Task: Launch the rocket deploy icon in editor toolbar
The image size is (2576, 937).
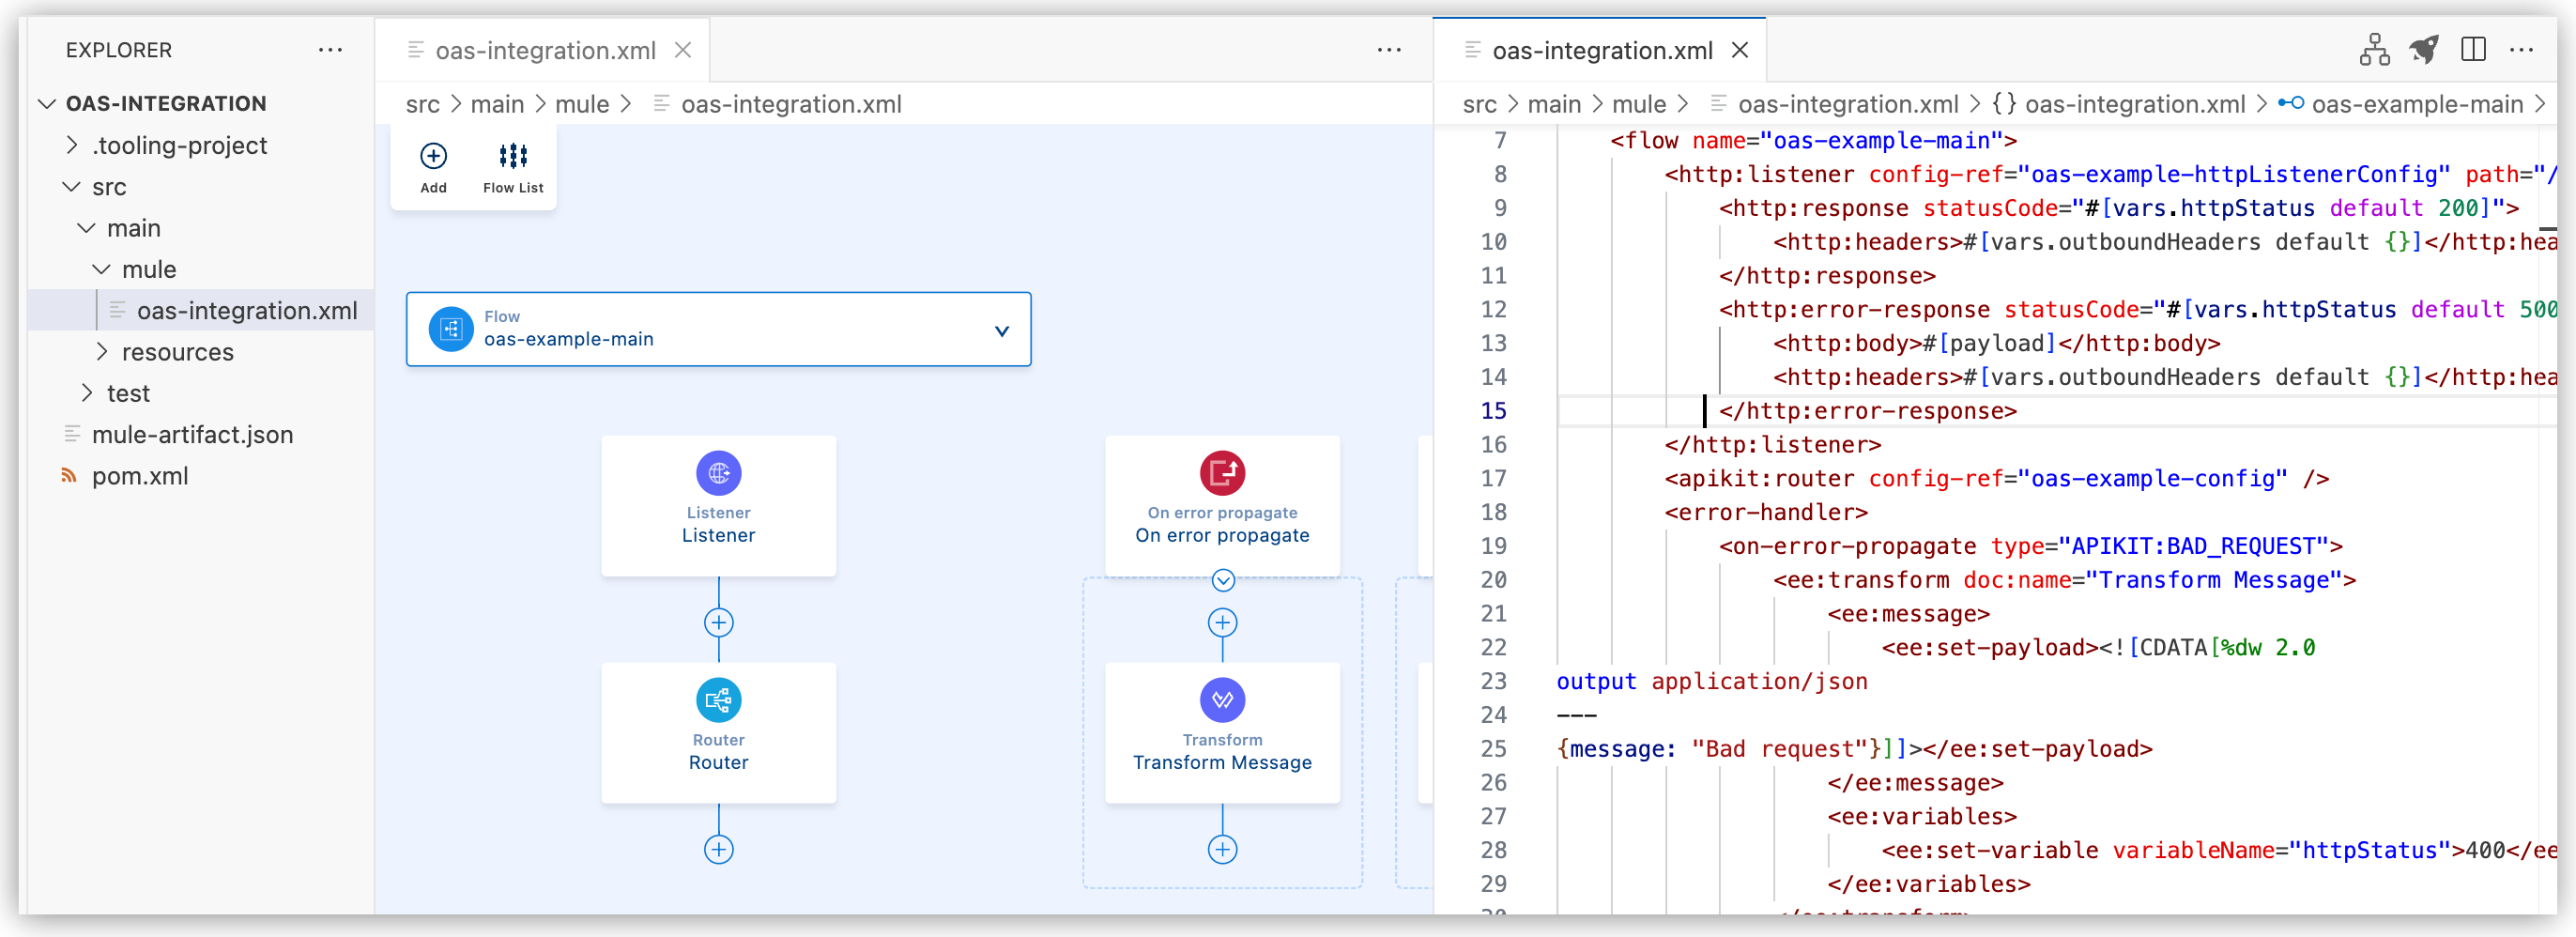Action: 2425,50
